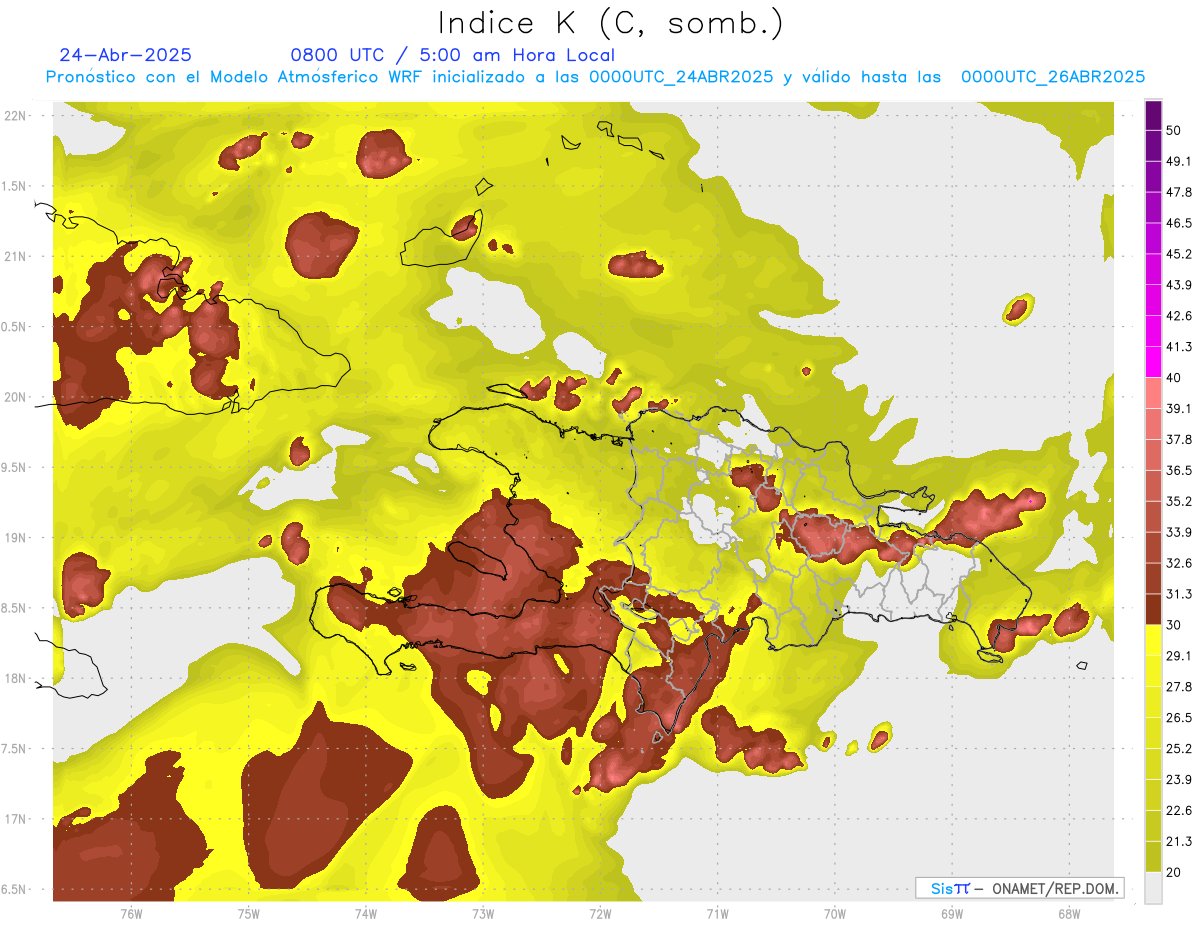Pick the magenta swatch between 40 and 41.3
This screenshot has height=927, width=1200.
pyautogui.click(x=1153, y=362)
